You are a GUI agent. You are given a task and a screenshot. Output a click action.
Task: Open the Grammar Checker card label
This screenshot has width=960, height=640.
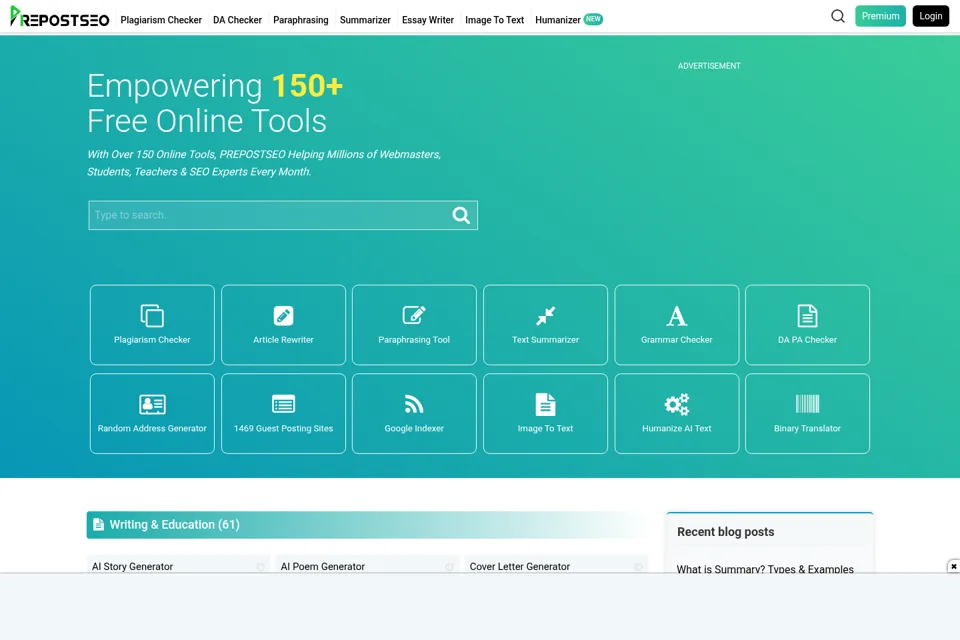[x=677, y=339]
